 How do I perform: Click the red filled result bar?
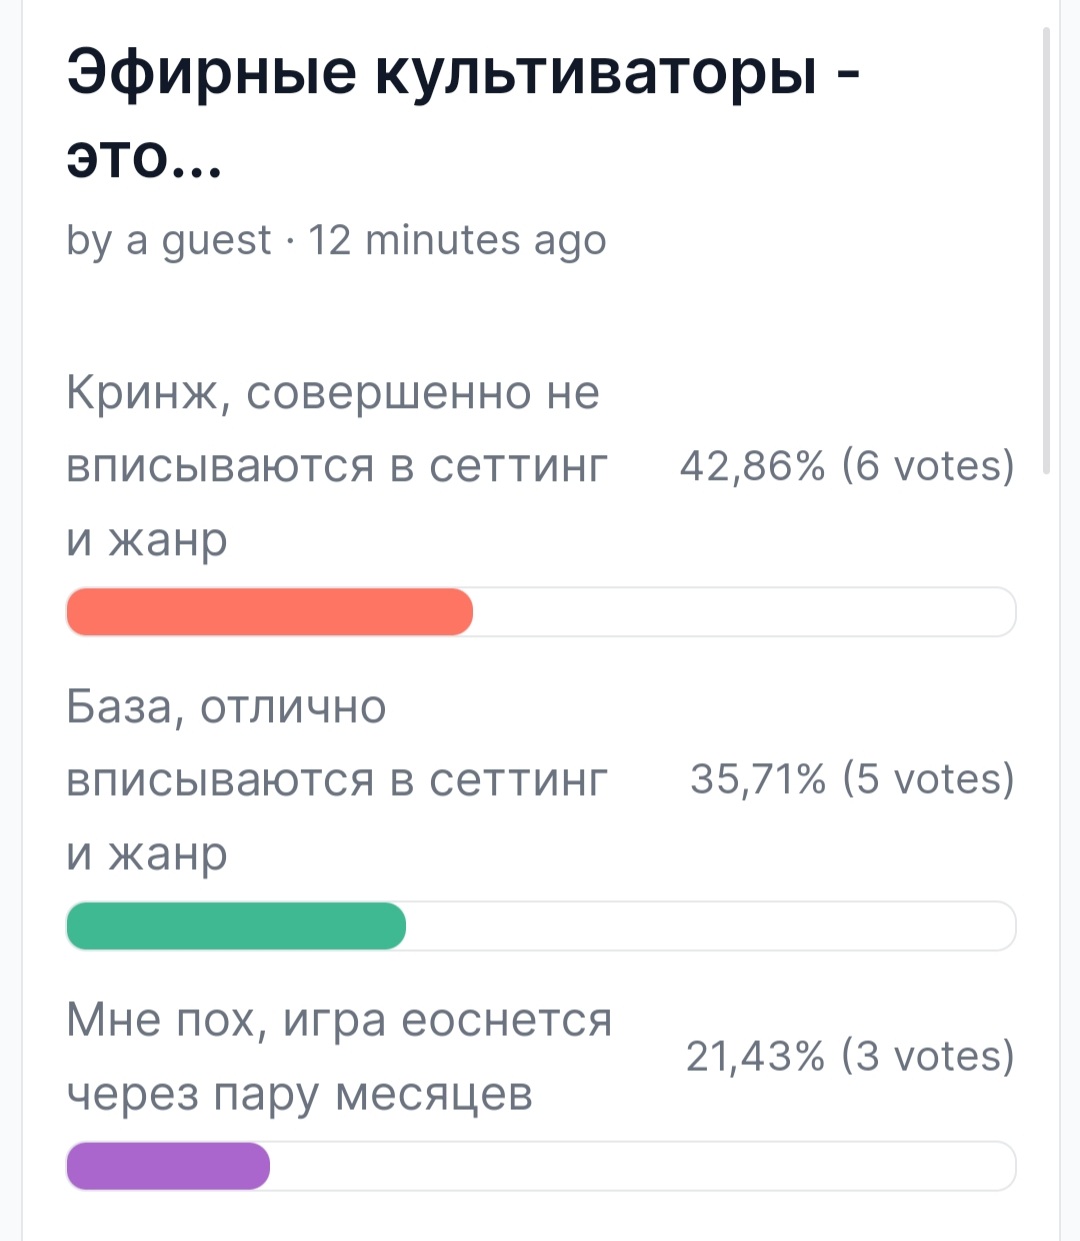269,612
